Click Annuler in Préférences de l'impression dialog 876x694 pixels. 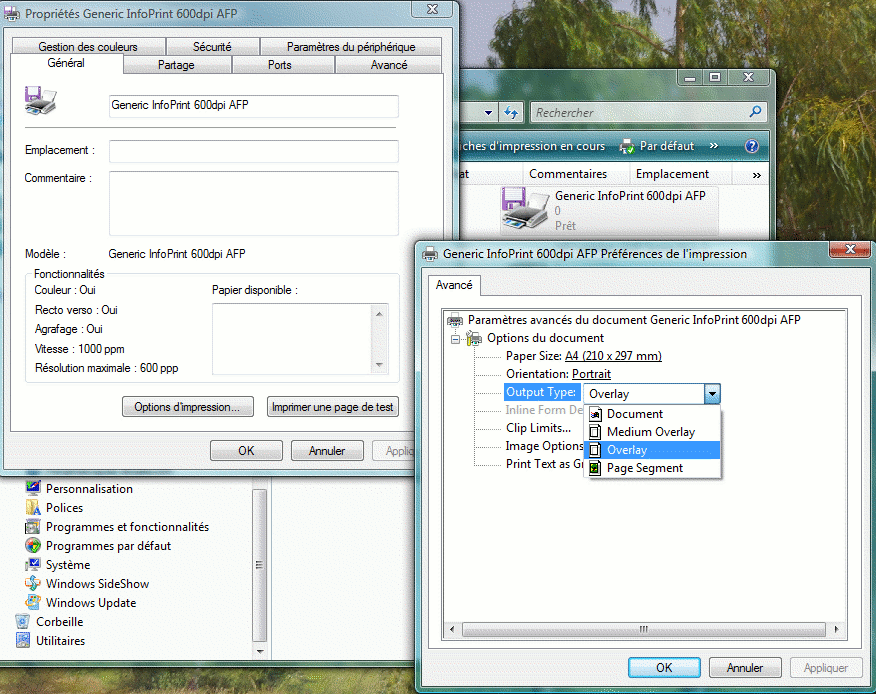(x=745, y=667)
